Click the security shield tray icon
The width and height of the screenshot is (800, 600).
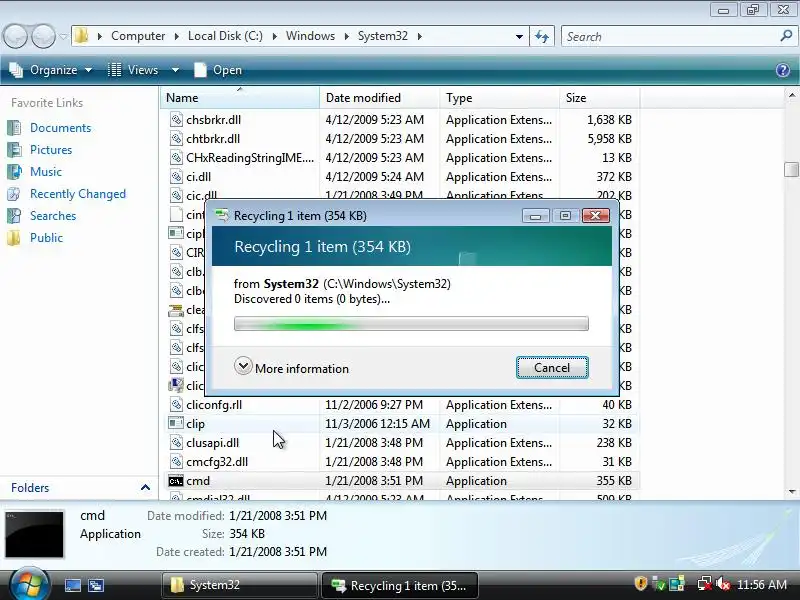tap(640, 584)
